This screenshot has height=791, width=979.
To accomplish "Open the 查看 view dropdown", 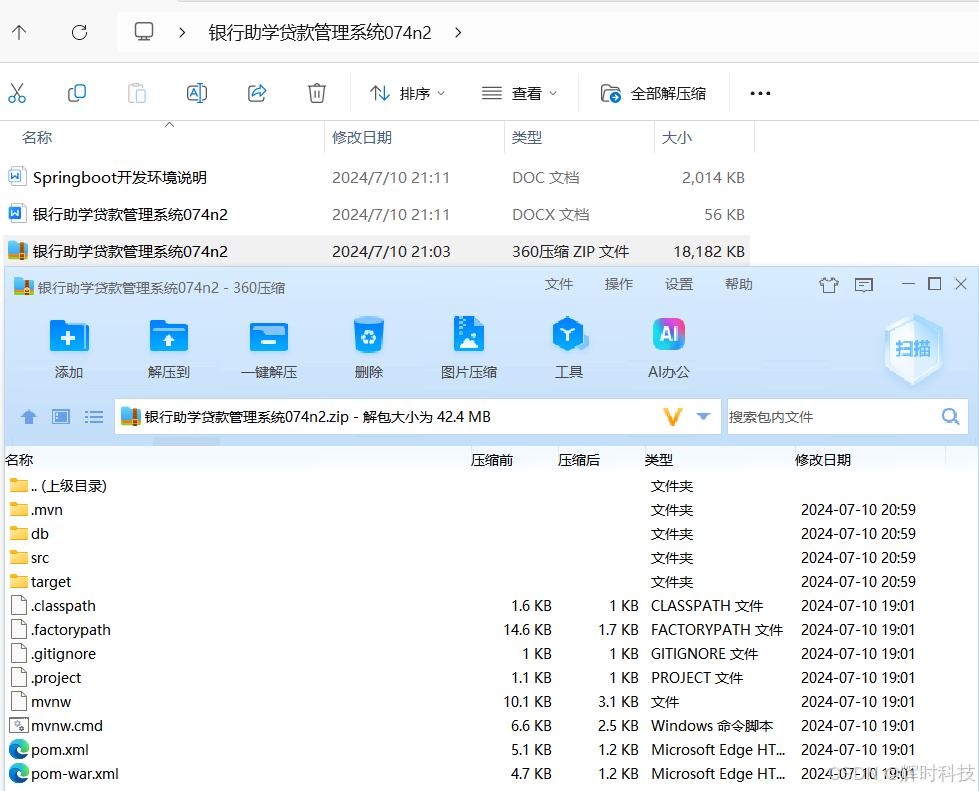I will pyautogui.click(x=519, y=94).
